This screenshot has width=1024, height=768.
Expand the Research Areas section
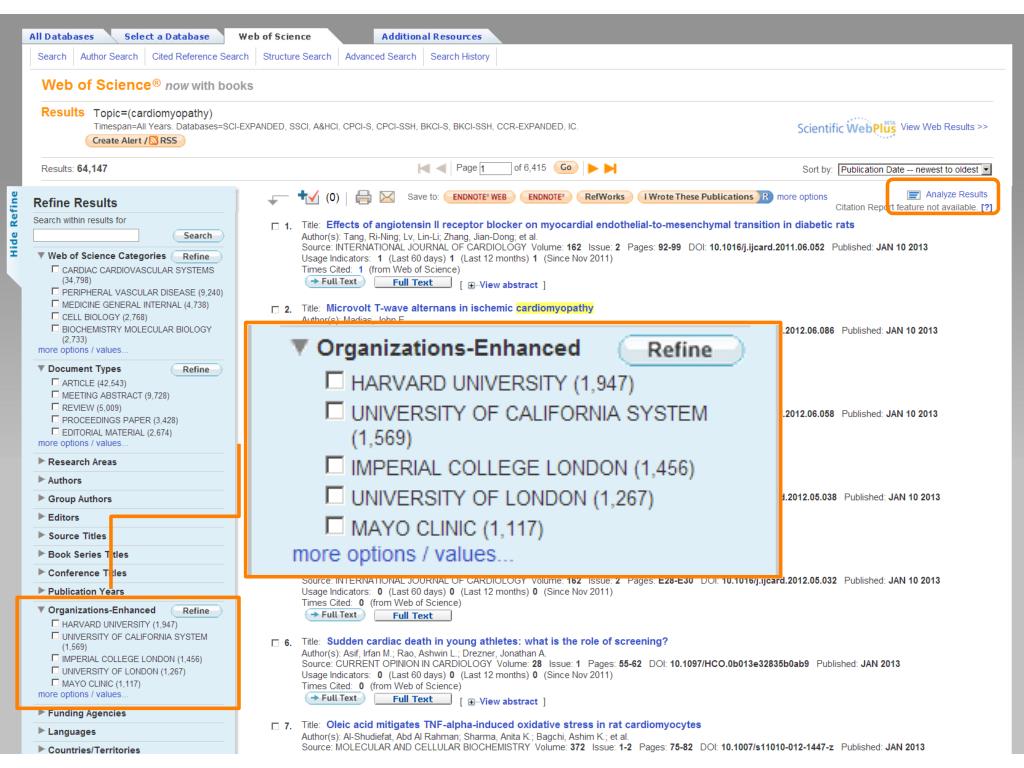41,461
